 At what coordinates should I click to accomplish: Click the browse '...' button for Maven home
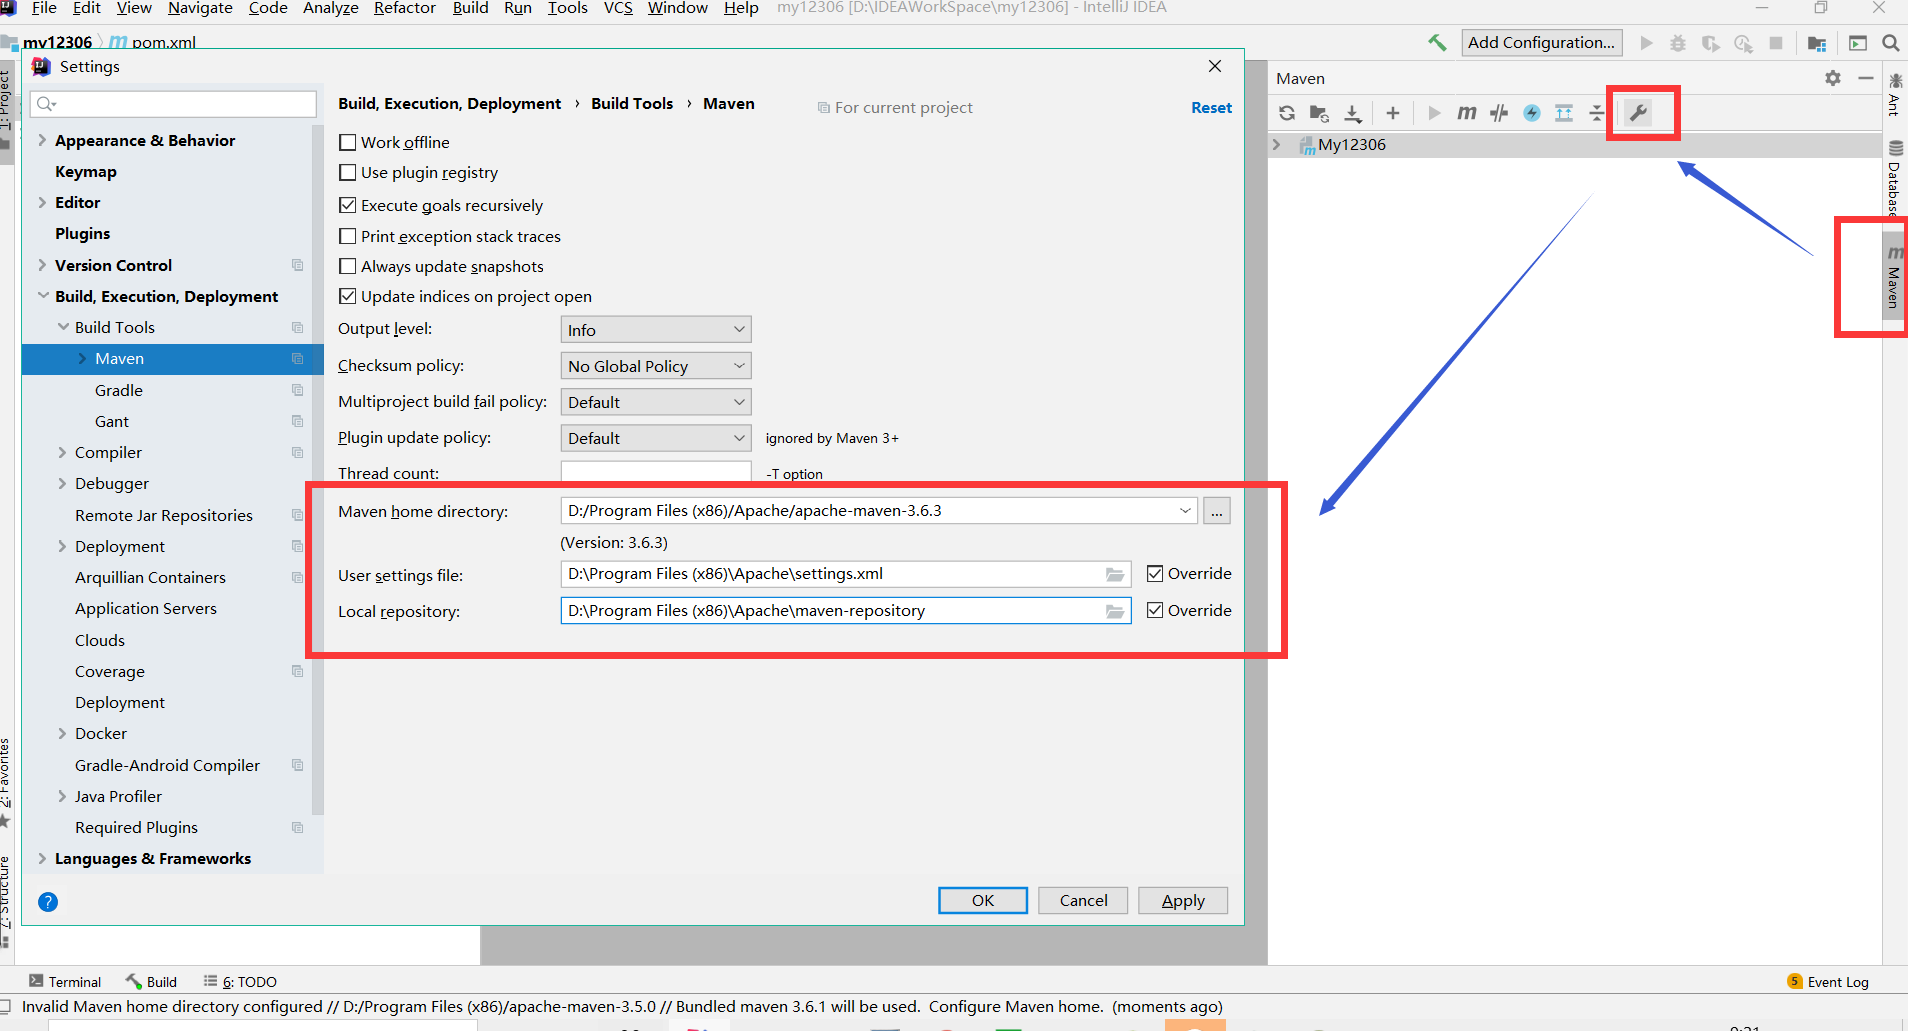[x=1217, y=510]
